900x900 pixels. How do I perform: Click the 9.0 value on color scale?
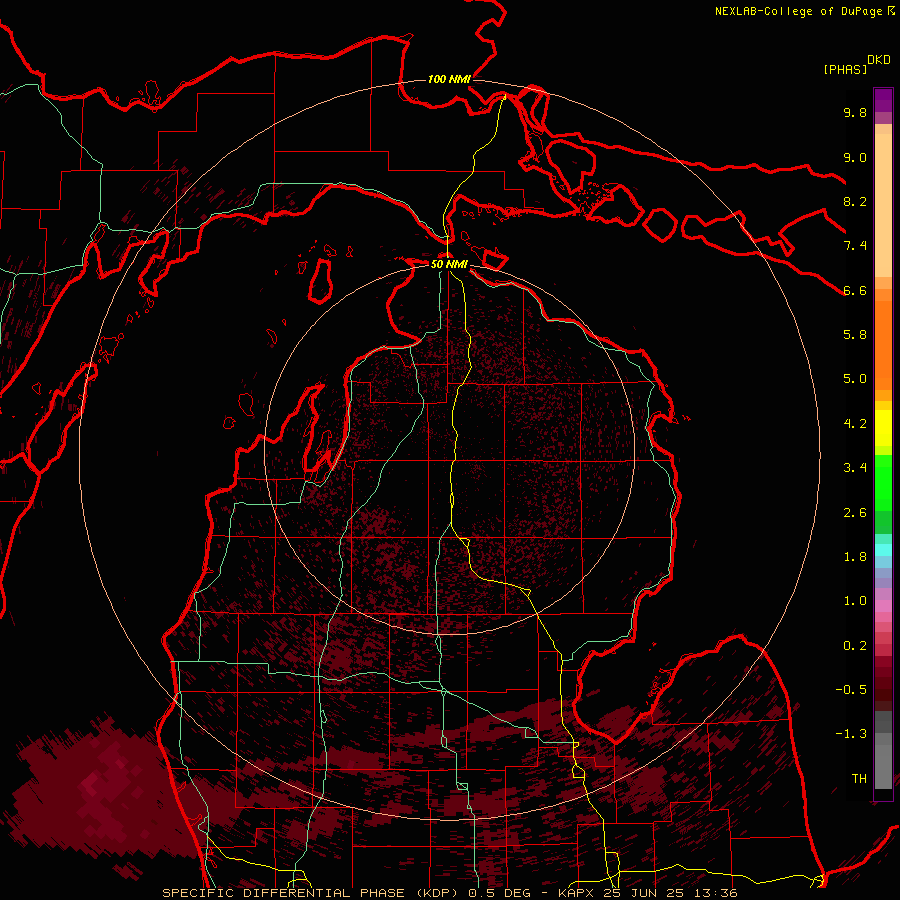855,157
